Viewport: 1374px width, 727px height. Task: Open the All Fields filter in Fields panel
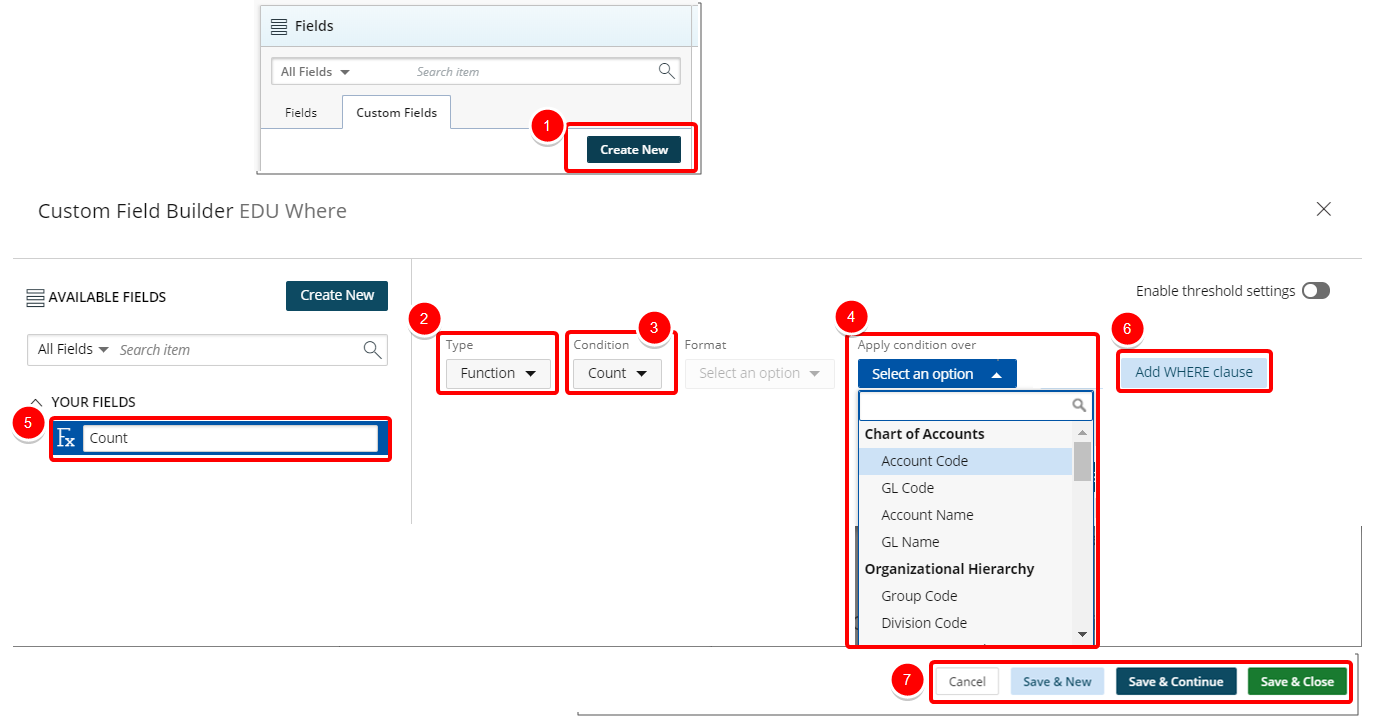tap(315, 72)
